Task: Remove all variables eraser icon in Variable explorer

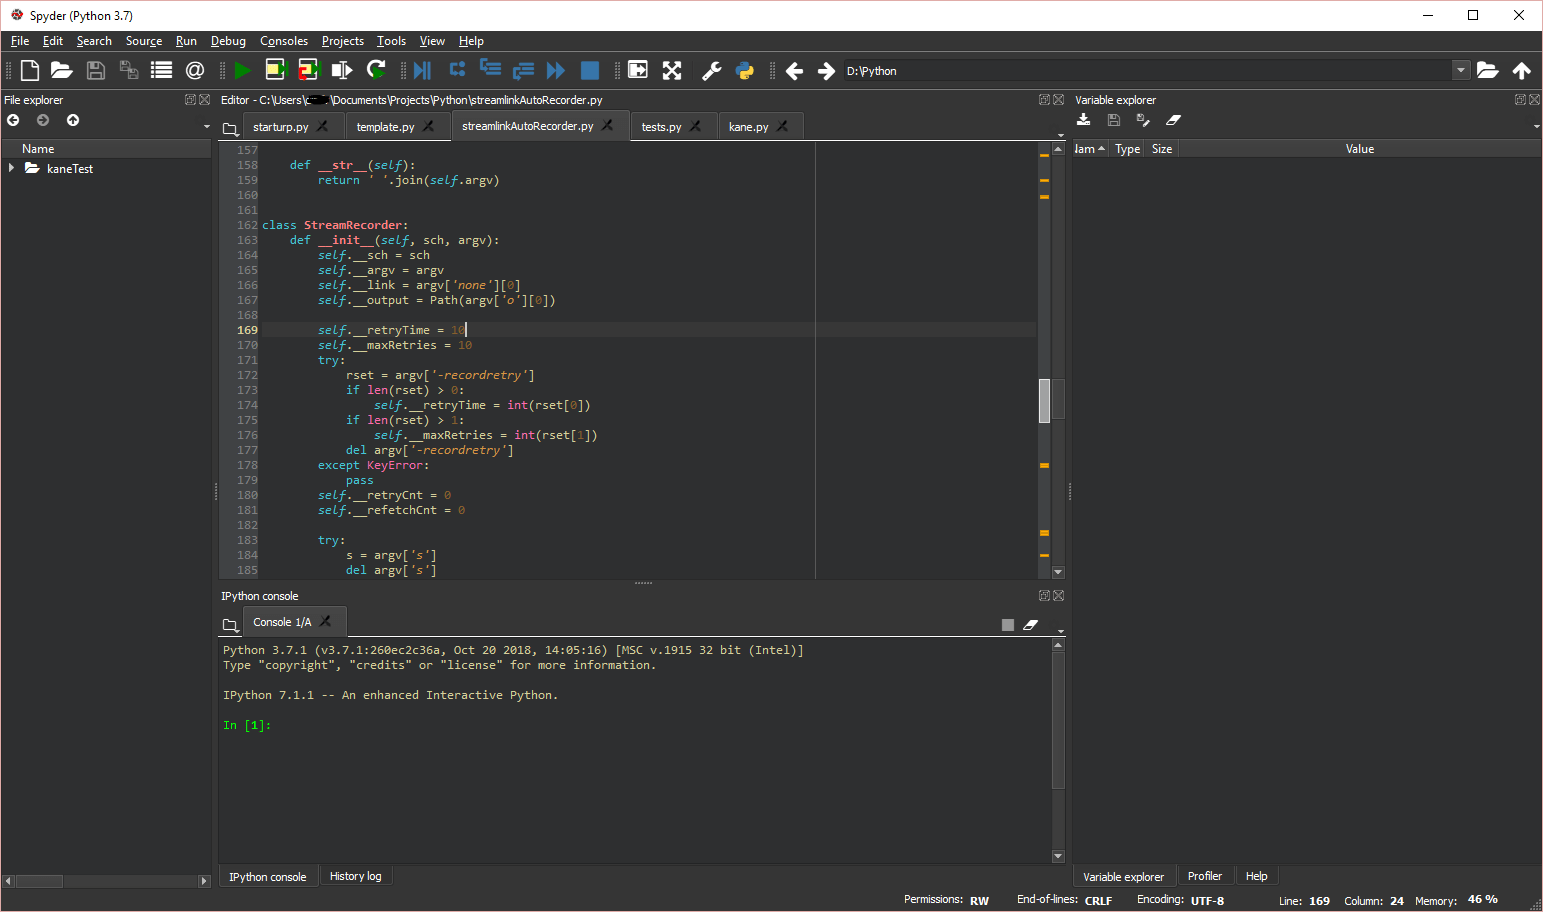Action: (x=1173, y=120)
